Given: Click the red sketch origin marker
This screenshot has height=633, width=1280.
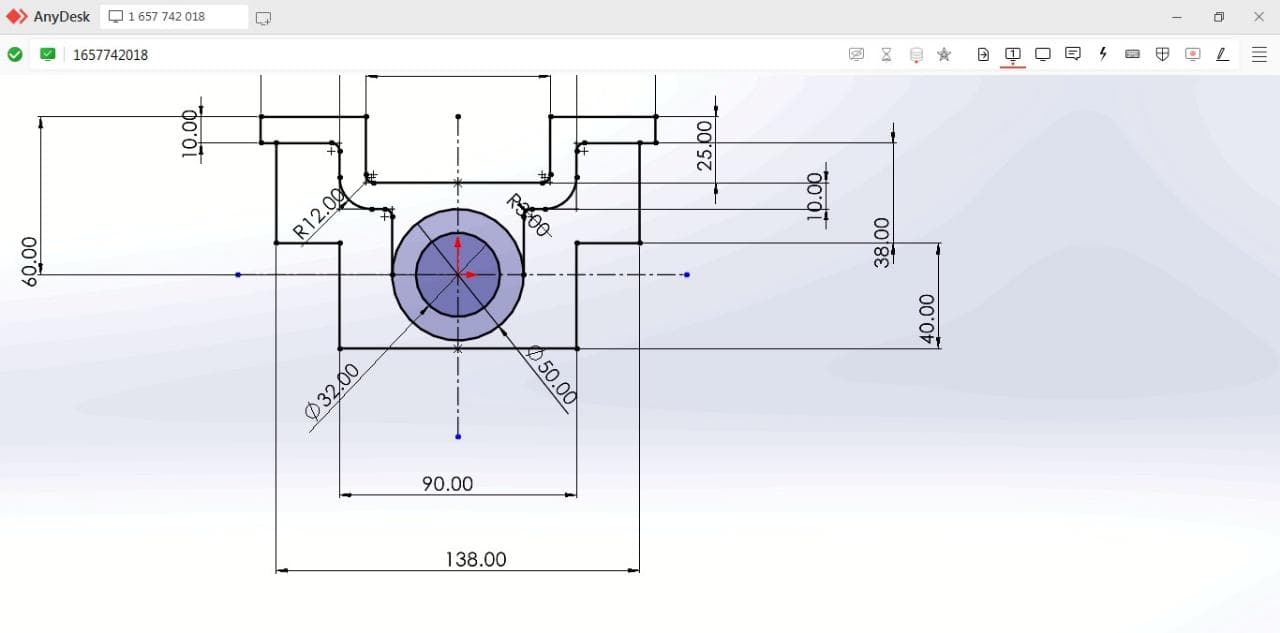Looking at the screenshot, I should click(458, 274).
